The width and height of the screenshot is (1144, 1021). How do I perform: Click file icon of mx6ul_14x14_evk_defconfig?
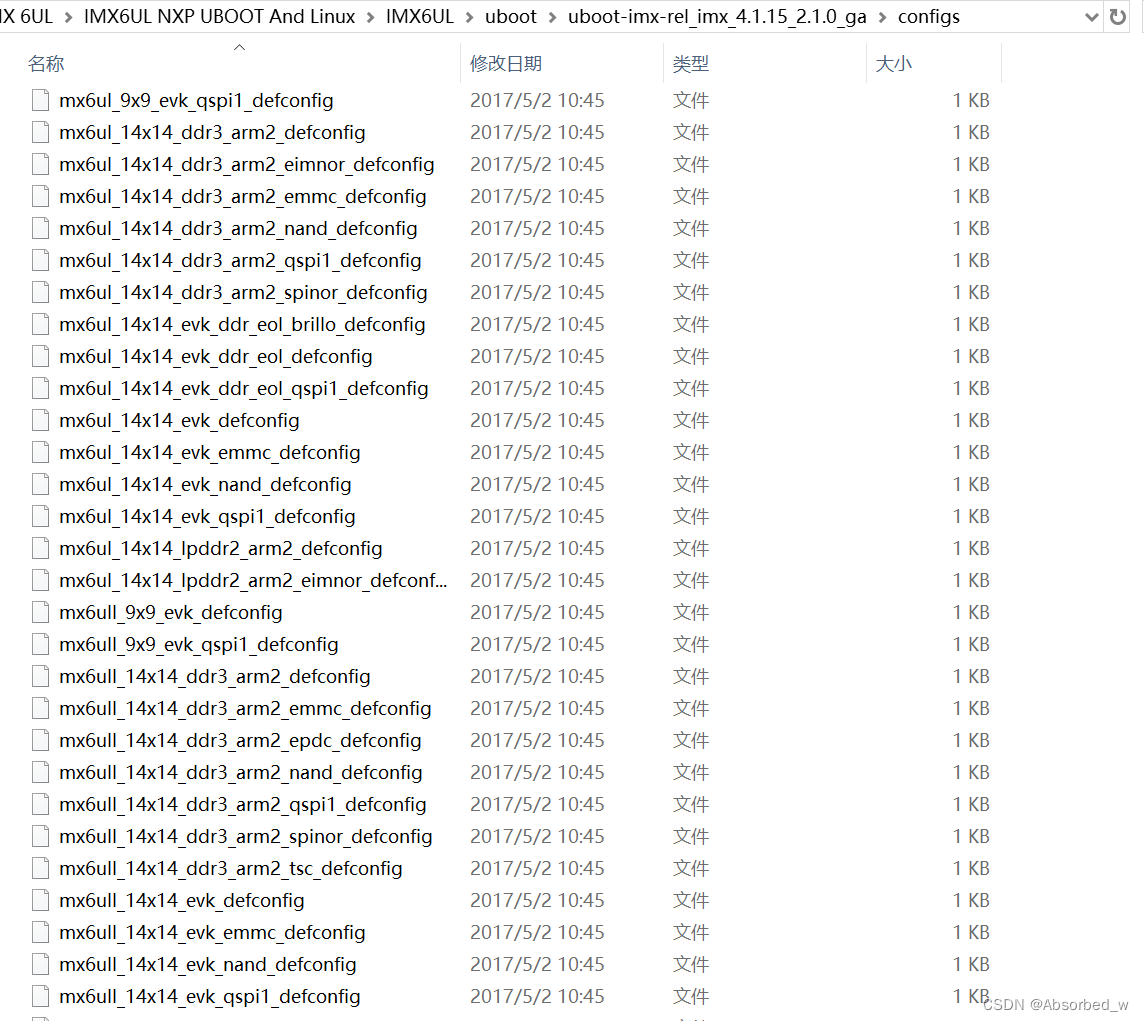41,420
